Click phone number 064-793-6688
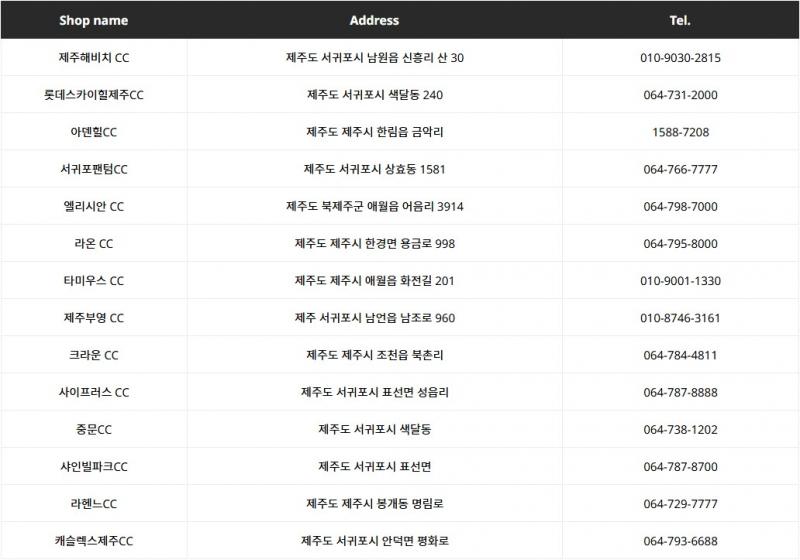This screenshot has height=560, width=800. 680,541
